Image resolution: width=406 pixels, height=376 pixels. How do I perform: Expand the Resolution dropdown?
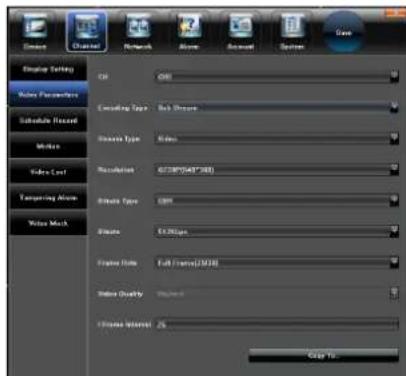point(394,170)
